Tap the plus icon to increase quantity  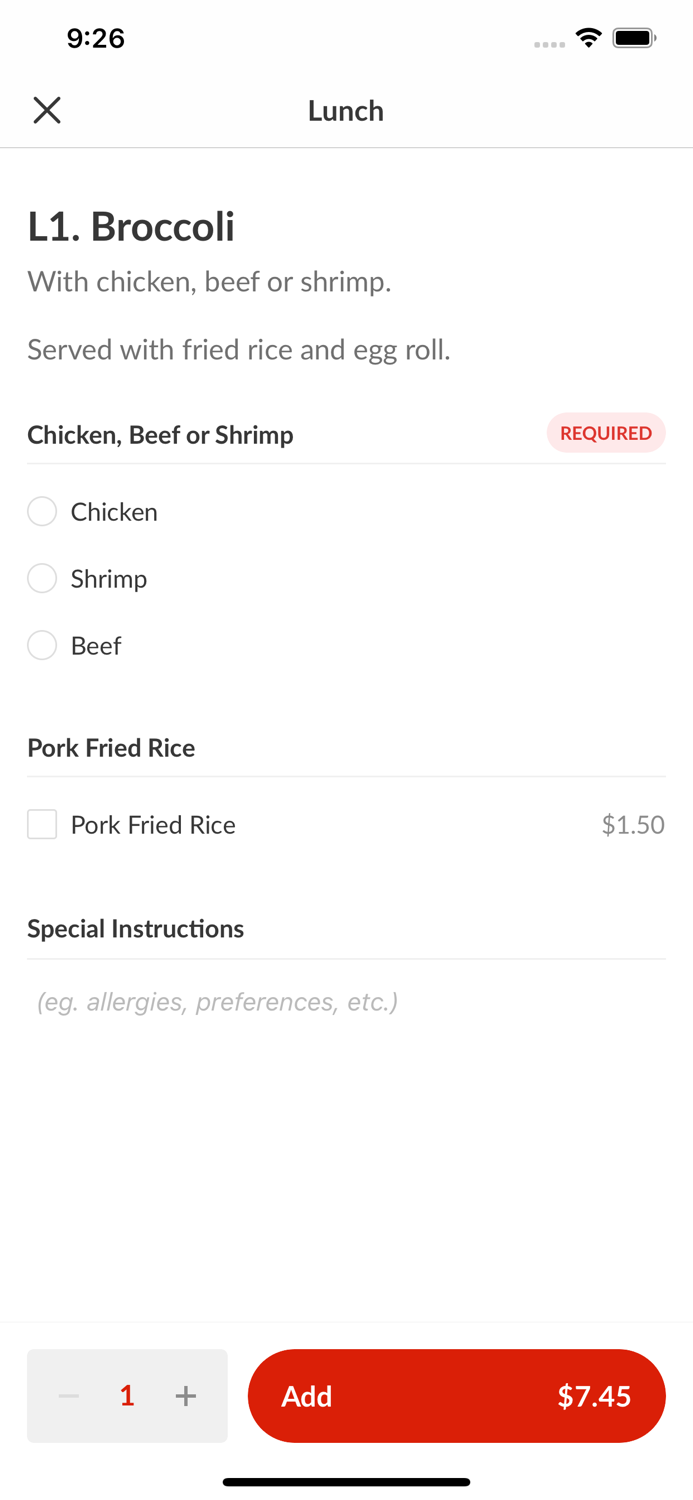click(x=186, y=1396)
